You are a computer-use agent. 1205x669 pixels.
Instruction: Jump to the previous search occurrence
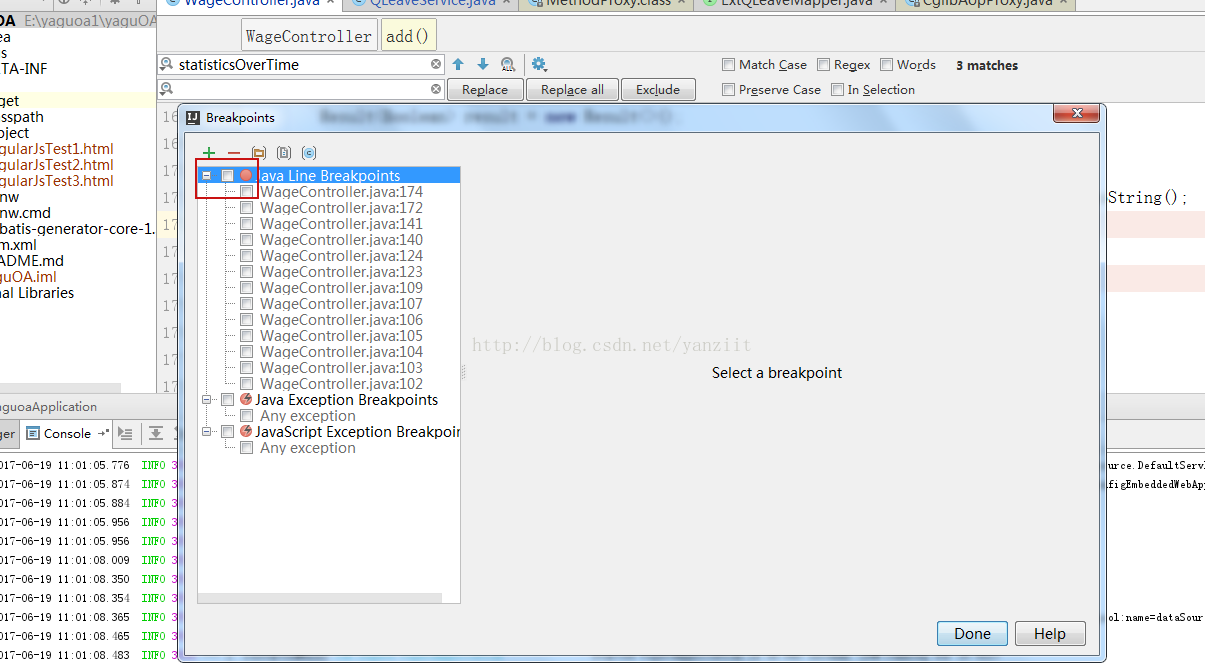point(458,64)
